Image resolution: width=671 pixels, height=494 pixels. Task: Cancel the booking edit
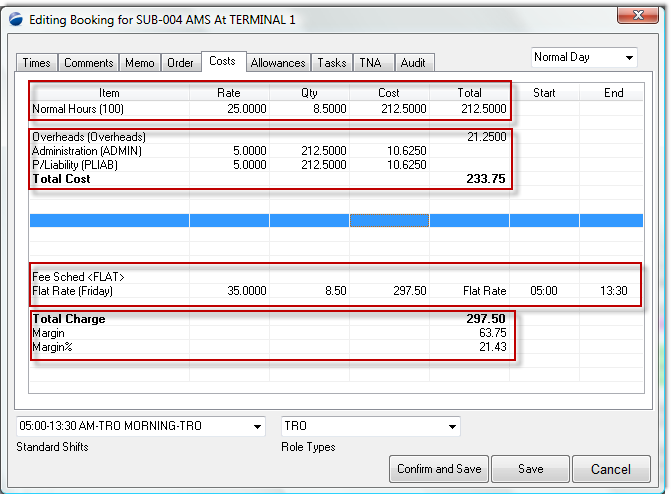point(611,469)
